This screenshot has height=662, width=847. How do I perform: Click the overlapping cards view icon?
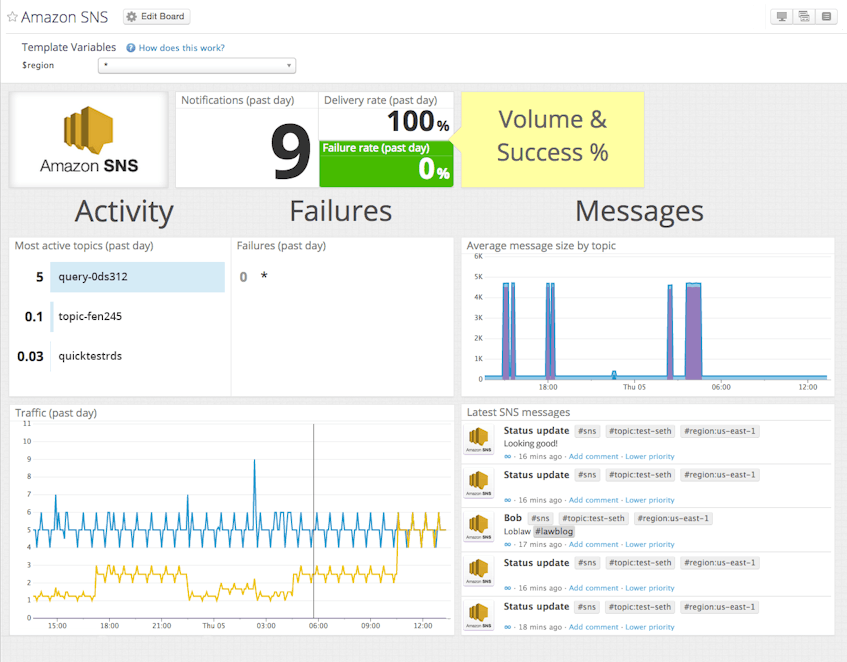click(x=804, y=17)
